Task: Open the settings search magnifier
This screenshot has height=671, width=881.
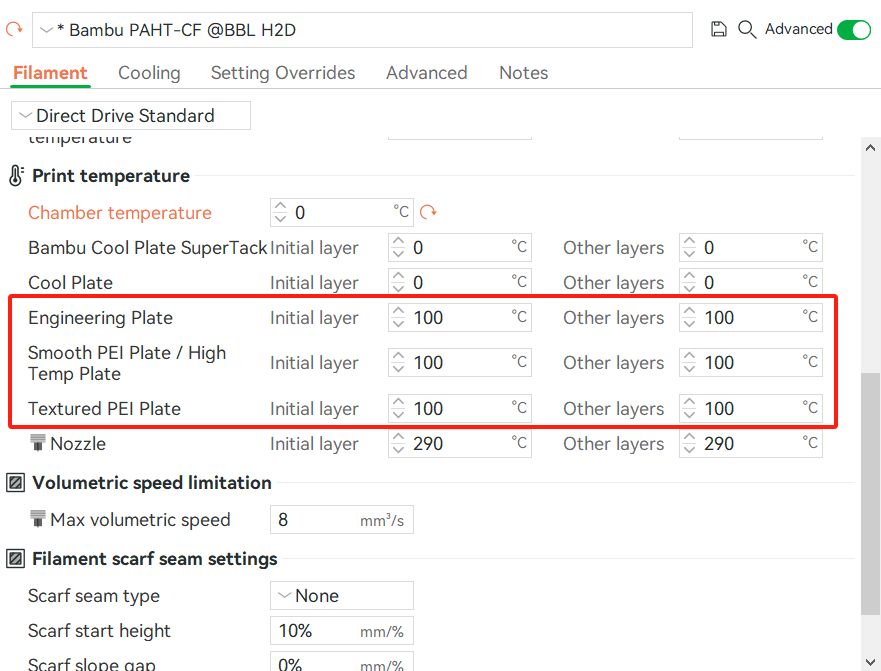Action: (747, 29)
